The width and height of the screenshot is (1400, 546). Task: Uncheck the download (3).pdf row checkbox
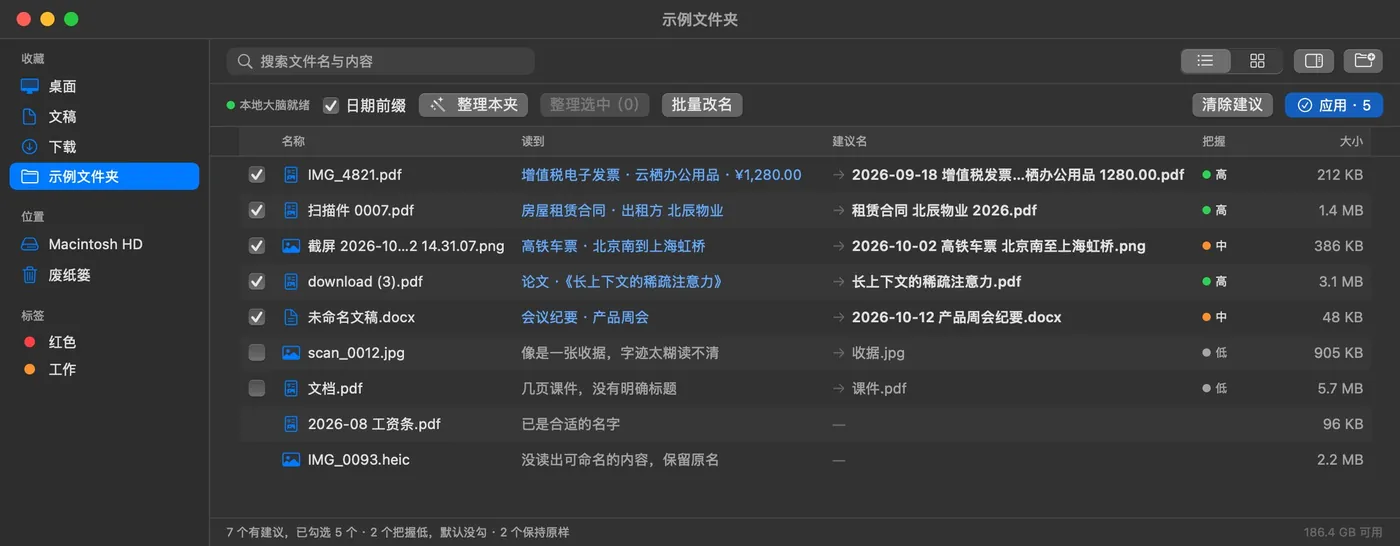(257, 282)
